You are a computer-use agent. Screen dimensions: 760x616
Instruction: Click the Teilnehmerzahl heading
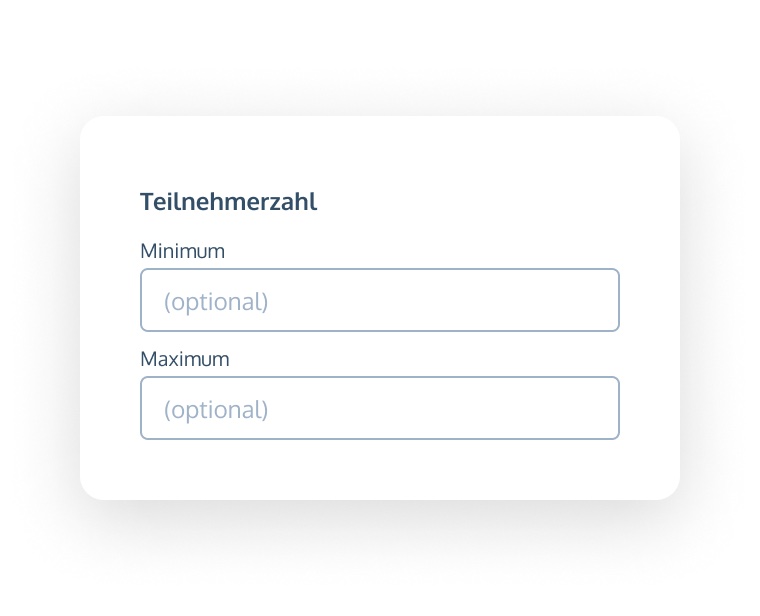coord(228,201)
